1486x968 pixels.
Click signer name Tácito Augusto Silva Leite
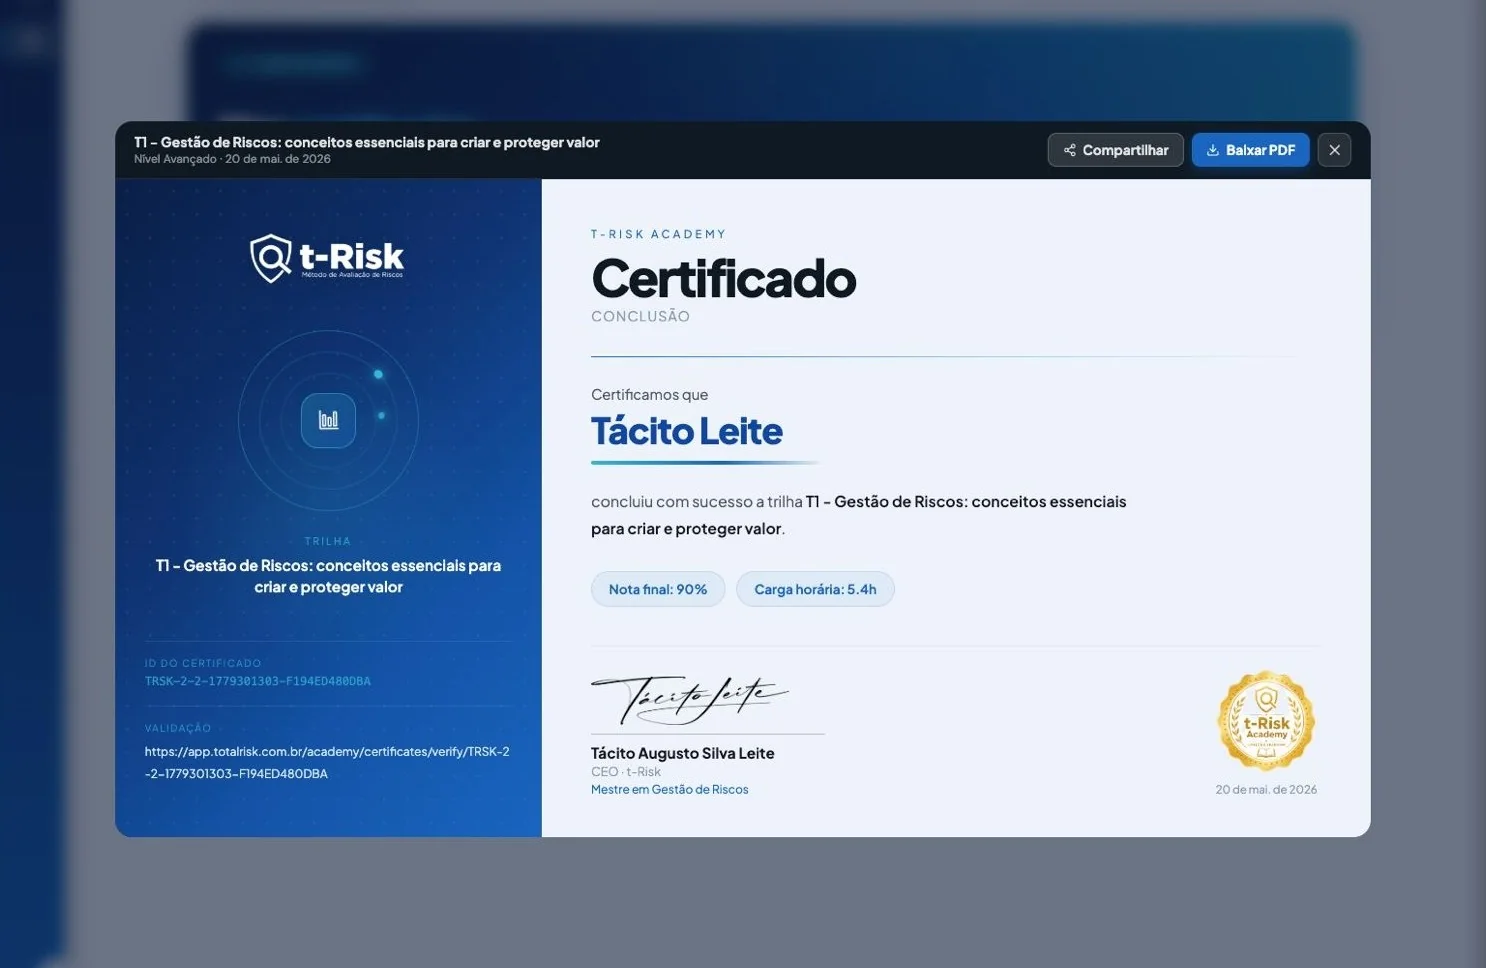coord(683,753)
